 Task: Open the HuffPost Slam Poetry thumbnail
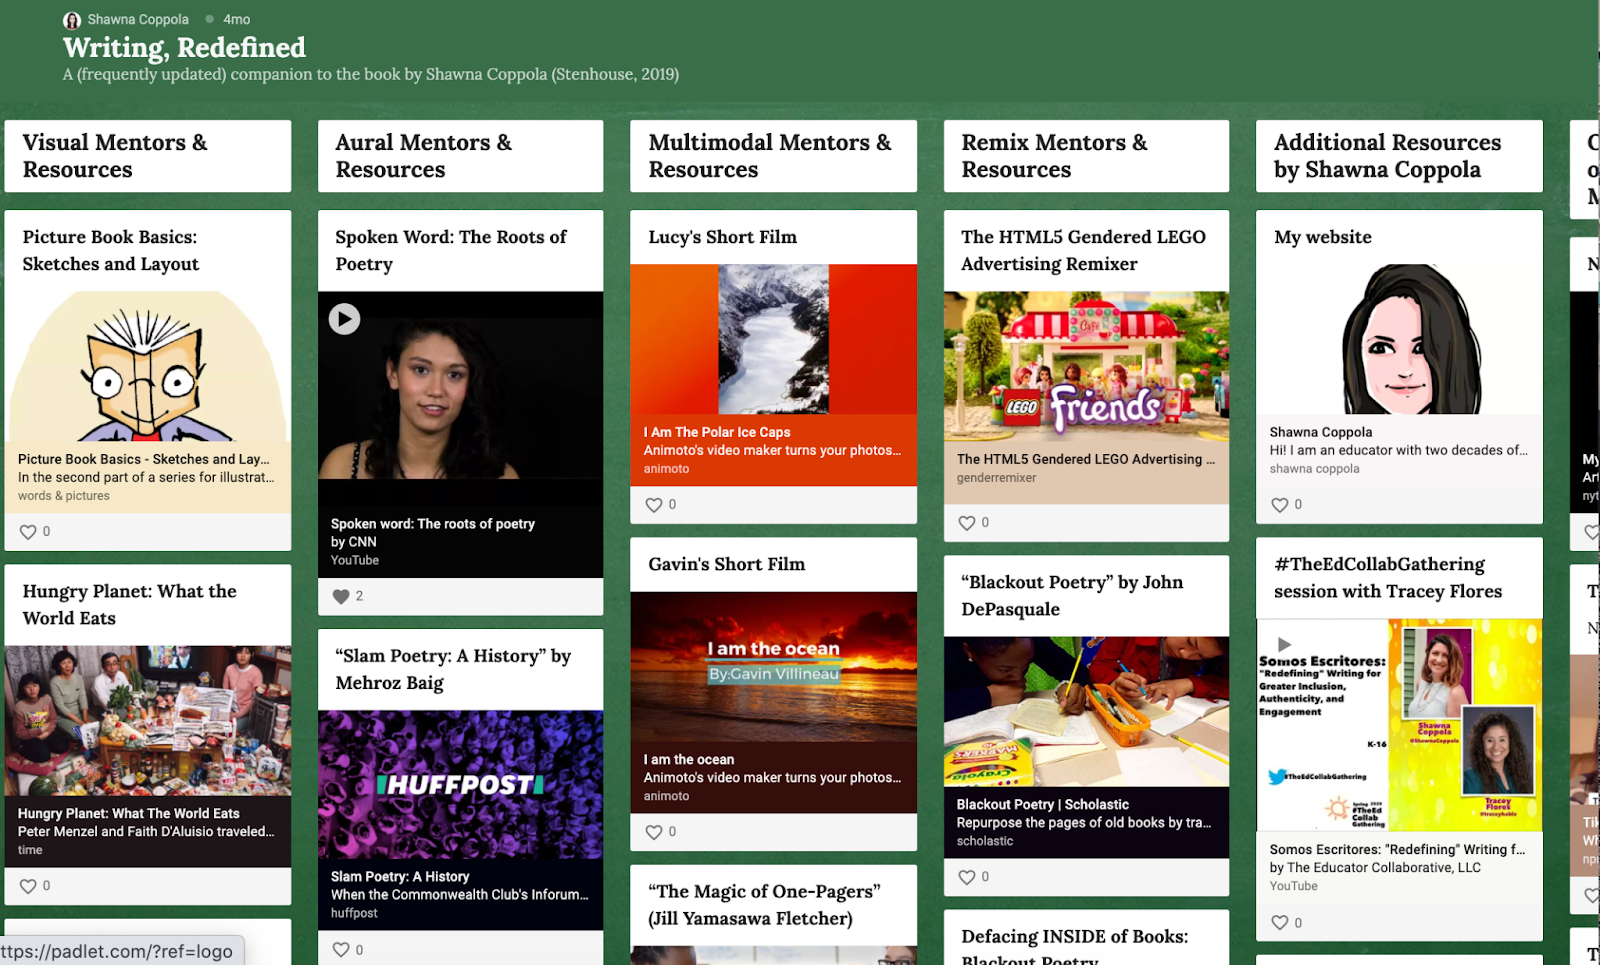[461, 785]
